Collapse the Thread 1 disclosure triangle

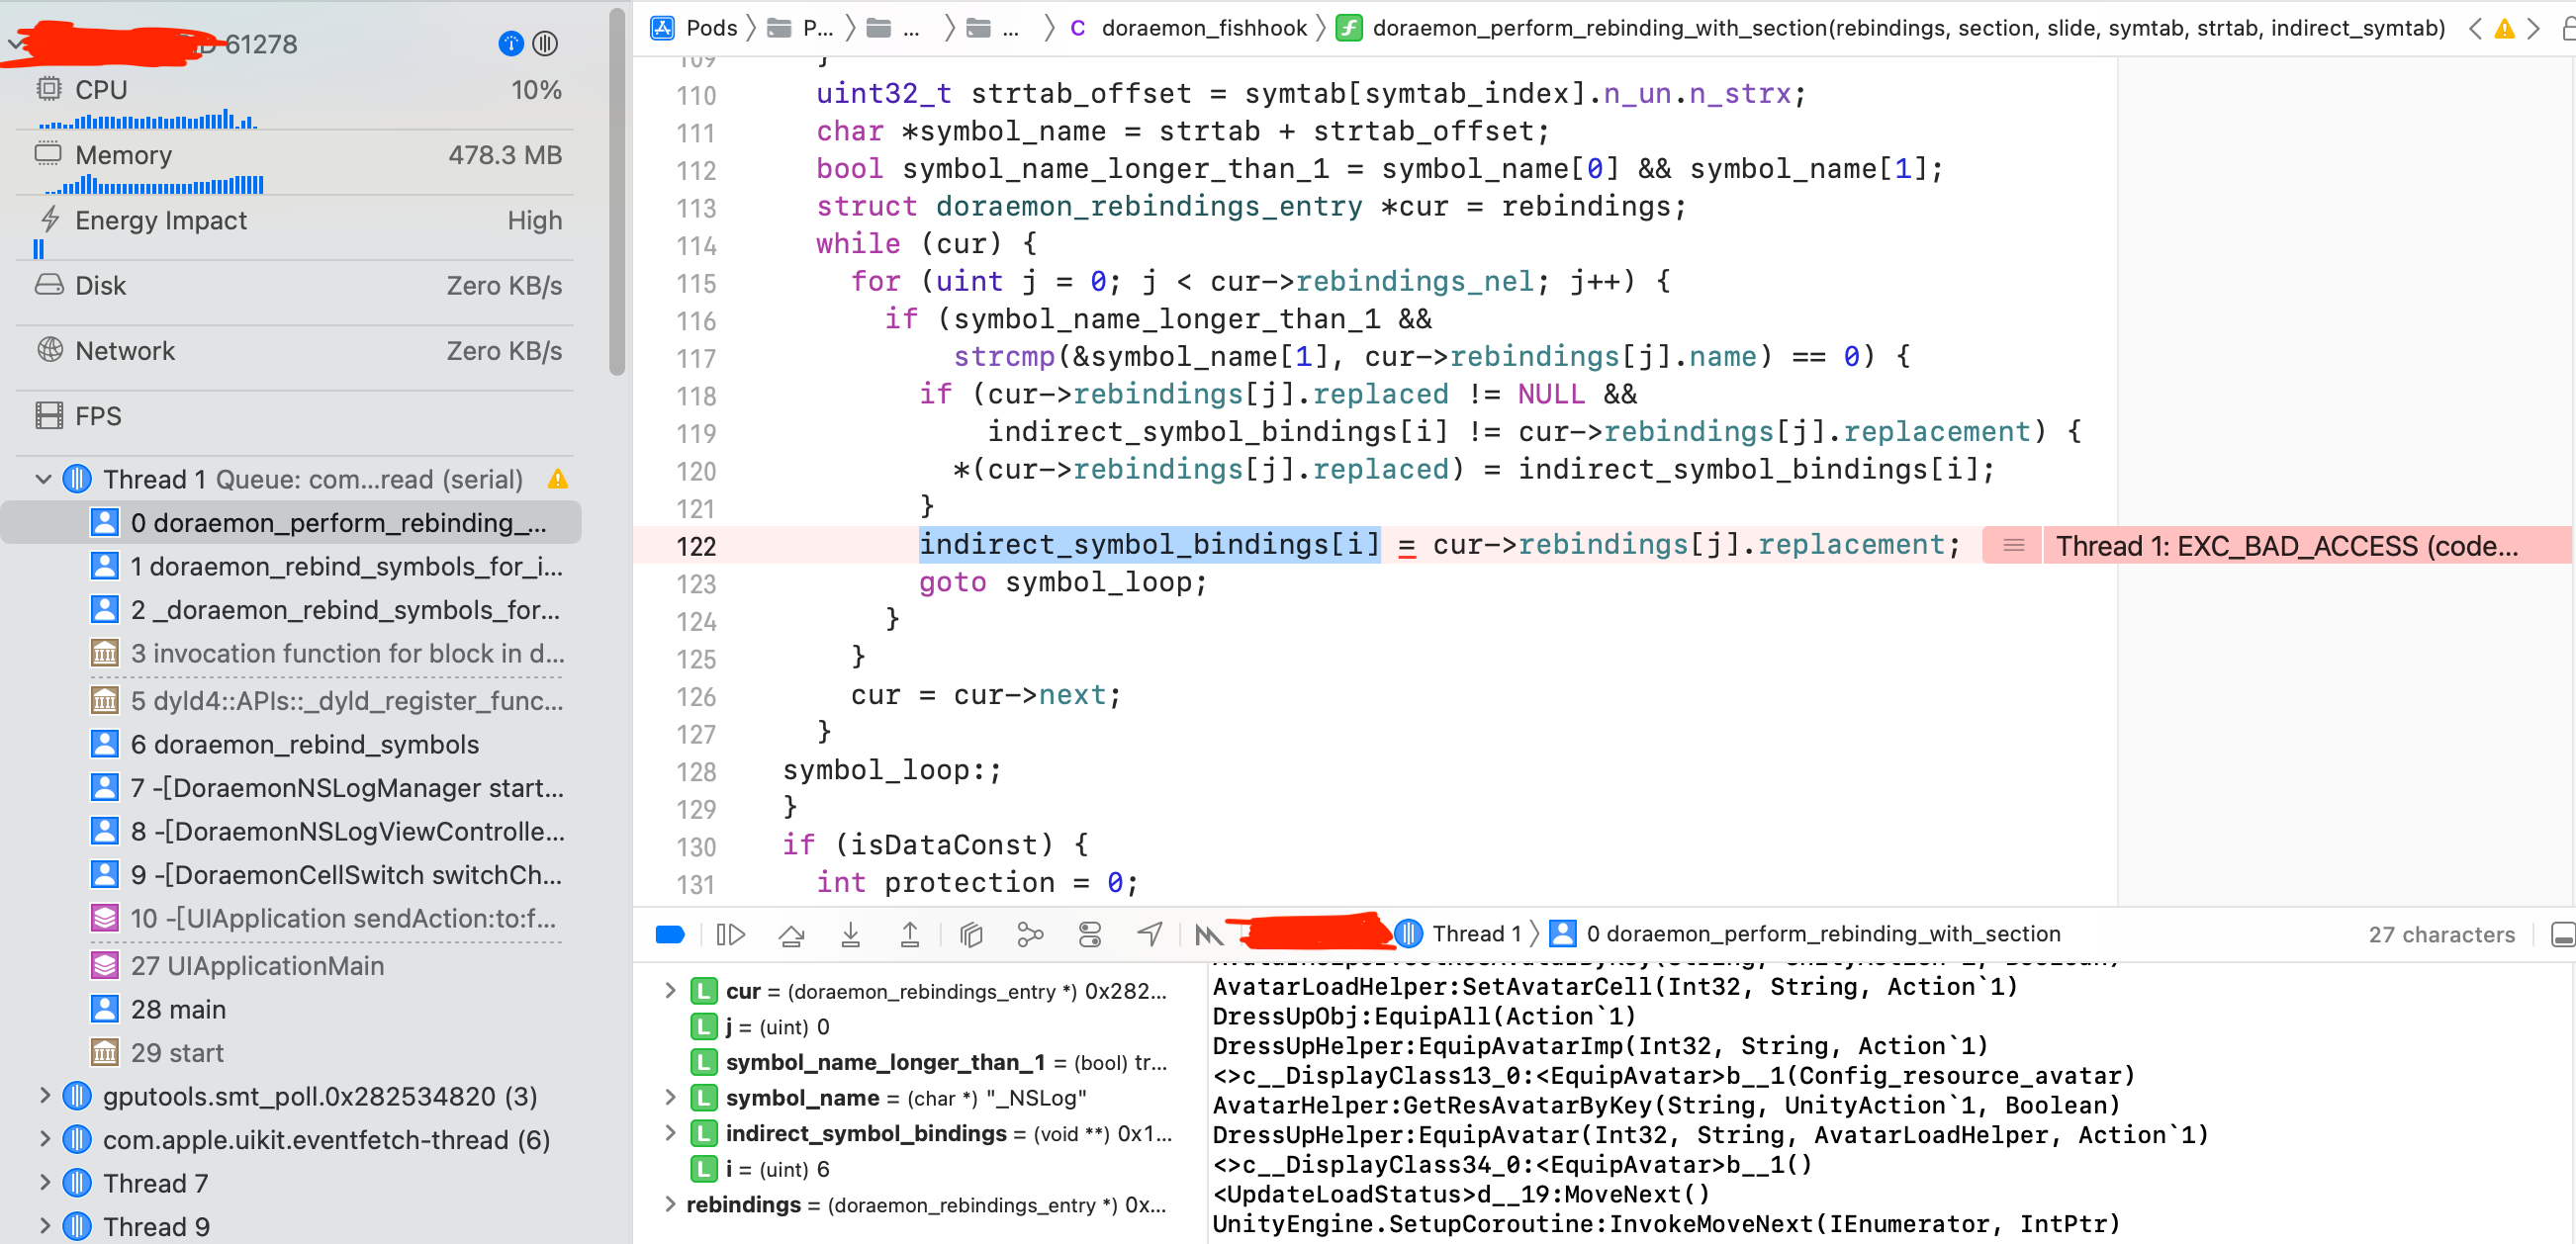coord(43,479)
